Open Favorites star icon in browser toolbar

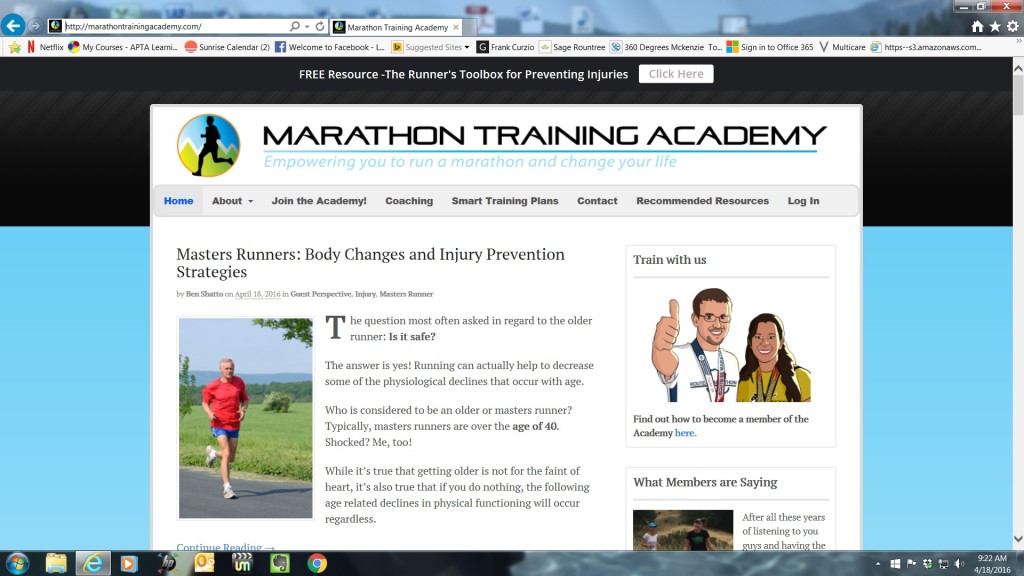[995, 26]
